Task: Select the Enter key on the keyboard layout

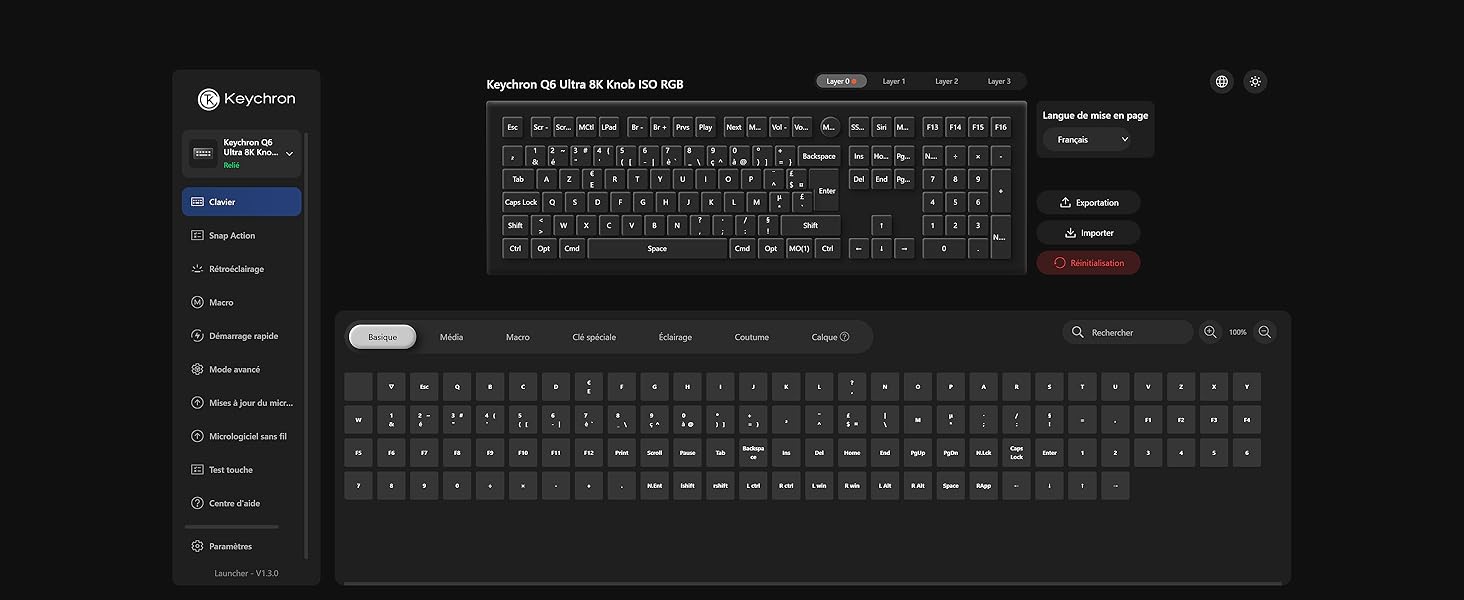Action: click(x=827, y=190)
